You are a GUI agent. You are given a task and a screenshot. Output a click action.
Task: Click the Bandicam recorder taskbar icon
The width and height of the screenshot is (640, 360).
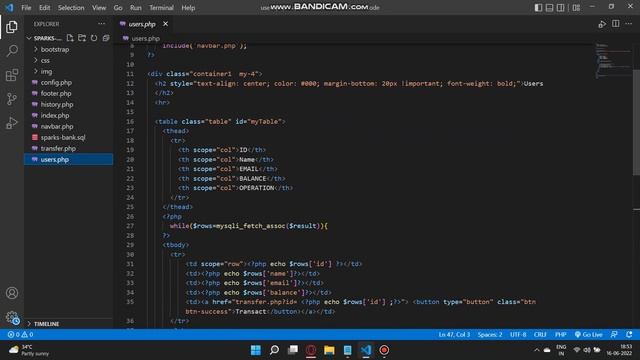[x=384, y=350]
